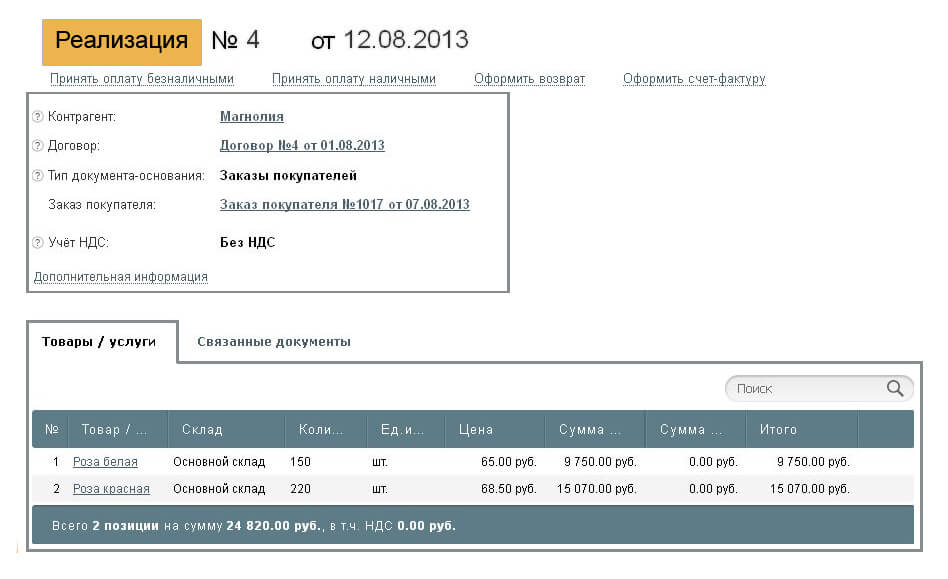
Task: Open counterparty Магнолия link
Action: 251,117
